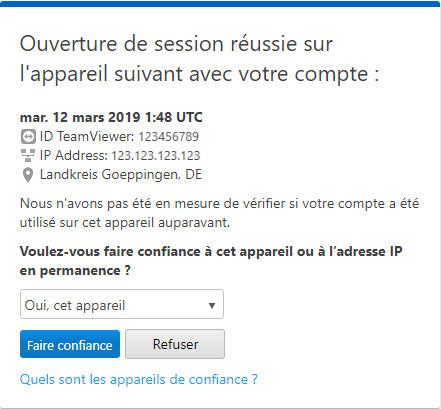The image size is (441, 409).
Task: Click the 'ID TeamViewer:' label
Action: pos(87,137)
